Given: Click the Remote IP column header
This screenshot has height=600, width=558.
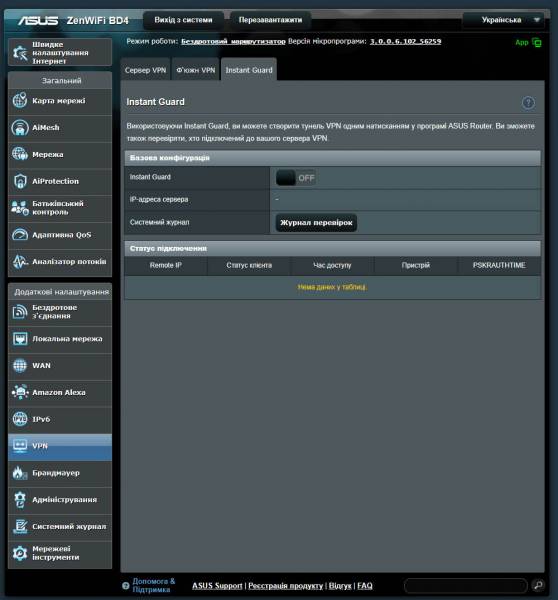Looking at the screenshot, I should point(166,265).
